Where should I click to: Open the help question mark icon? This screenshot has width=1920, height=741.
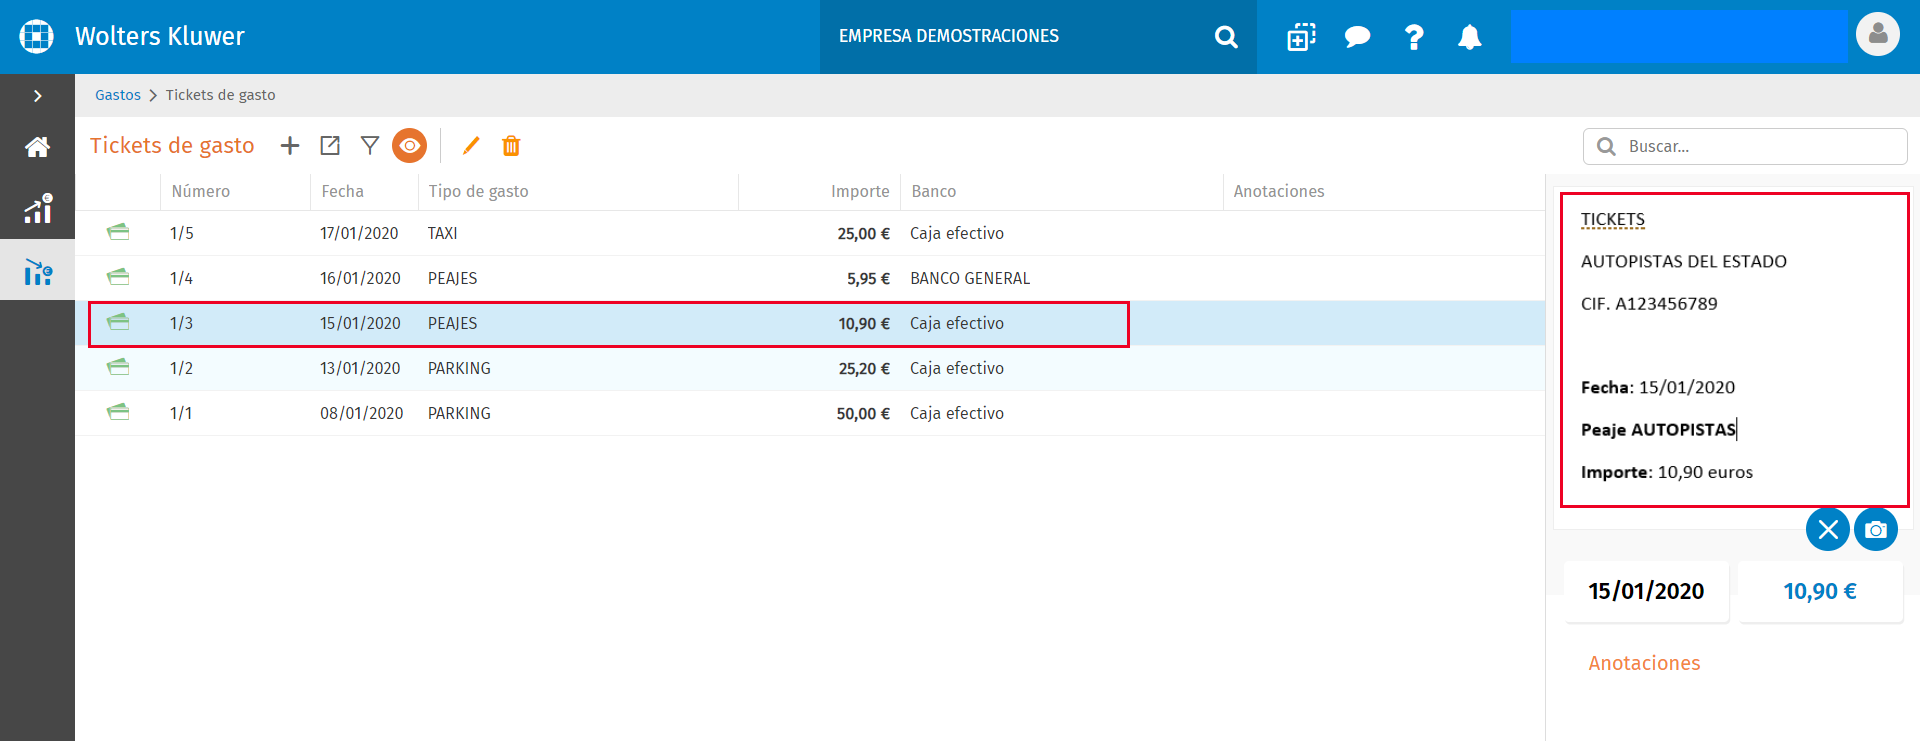(x=1413, y=37)
